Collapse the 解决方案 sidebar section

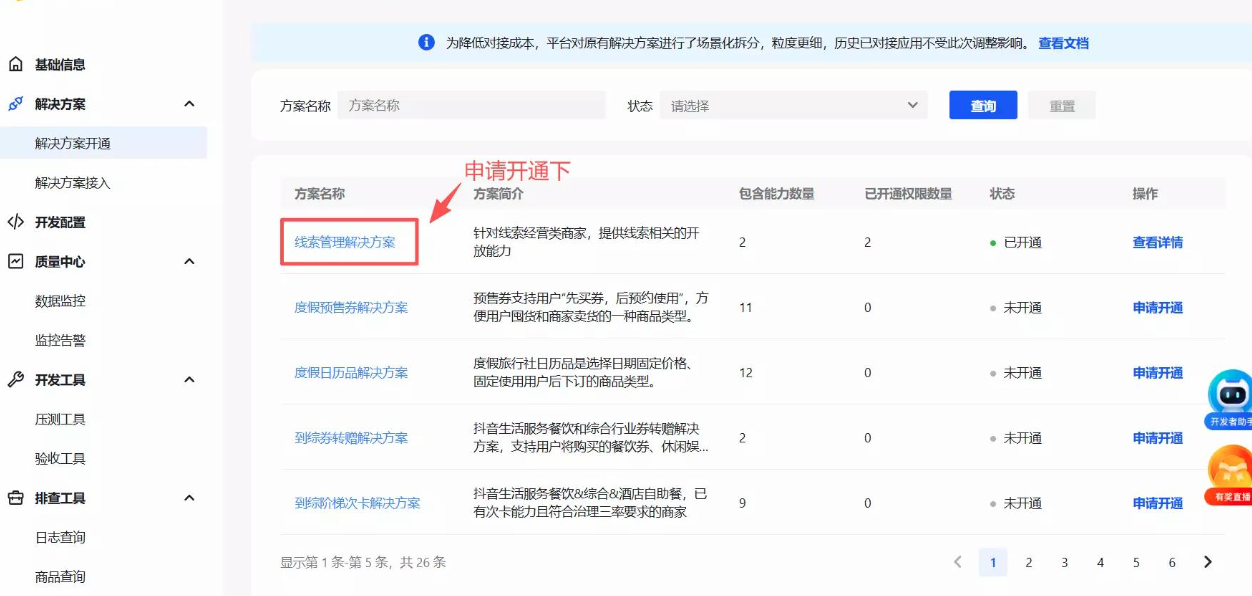189,104
